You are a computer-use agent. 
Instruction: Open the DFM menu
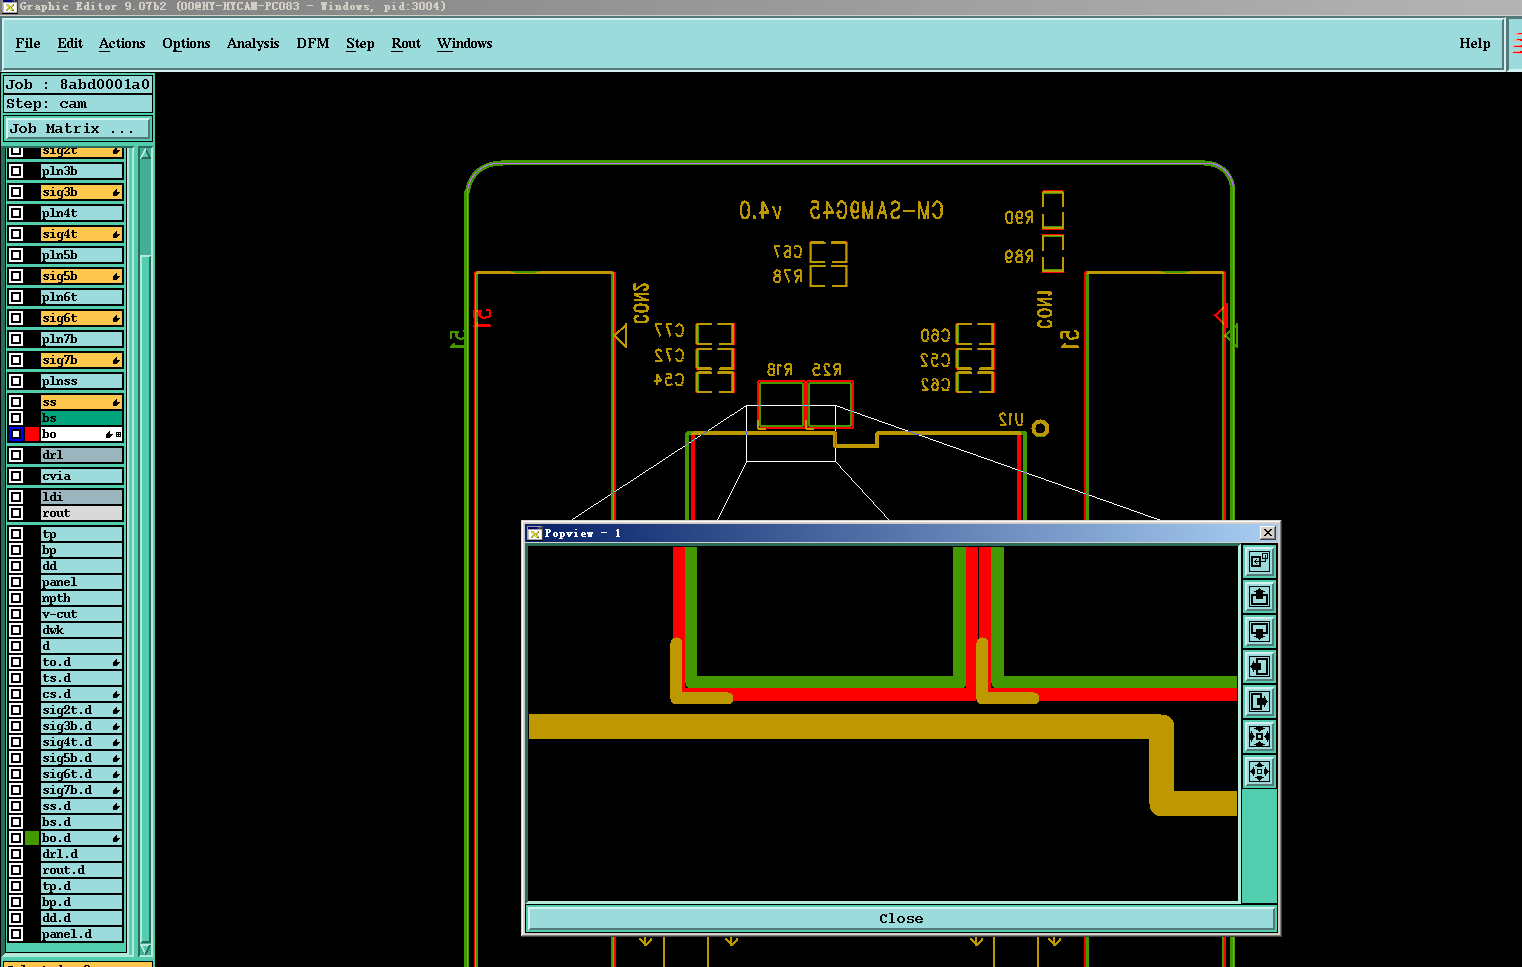[x=313, y=43]
